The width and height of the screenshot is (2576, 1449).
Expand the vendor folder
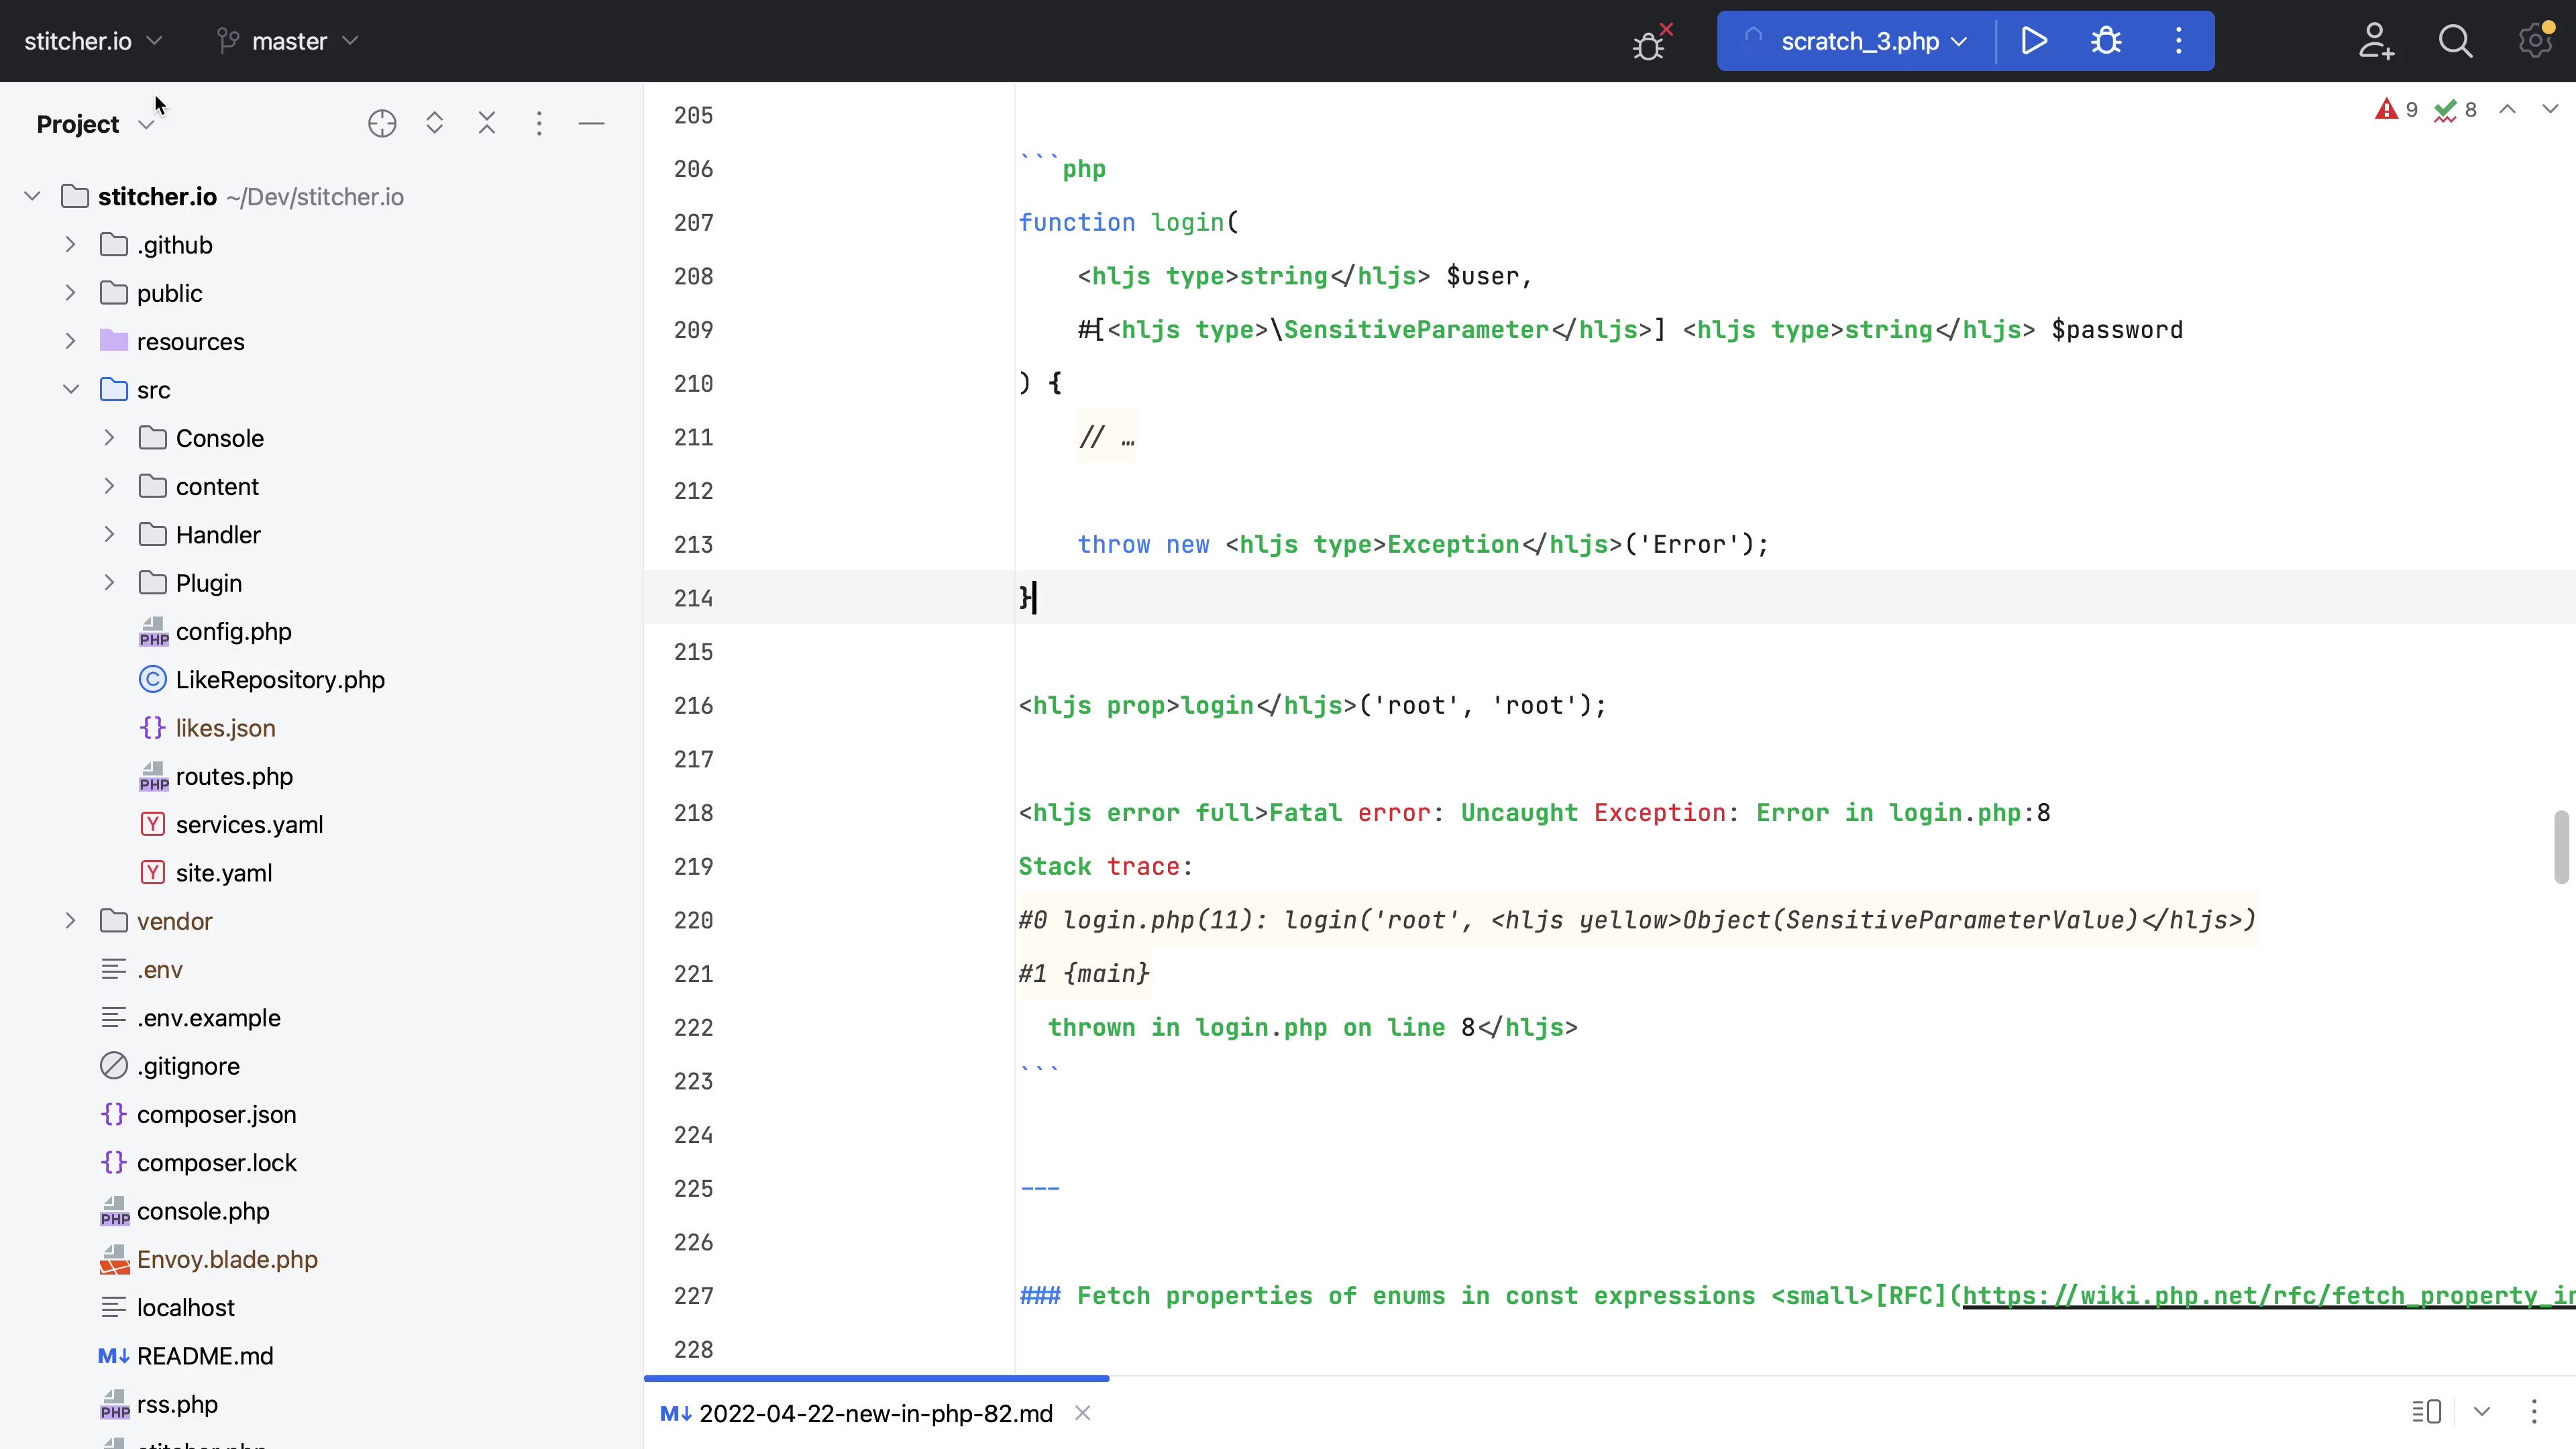pos(69,921)
